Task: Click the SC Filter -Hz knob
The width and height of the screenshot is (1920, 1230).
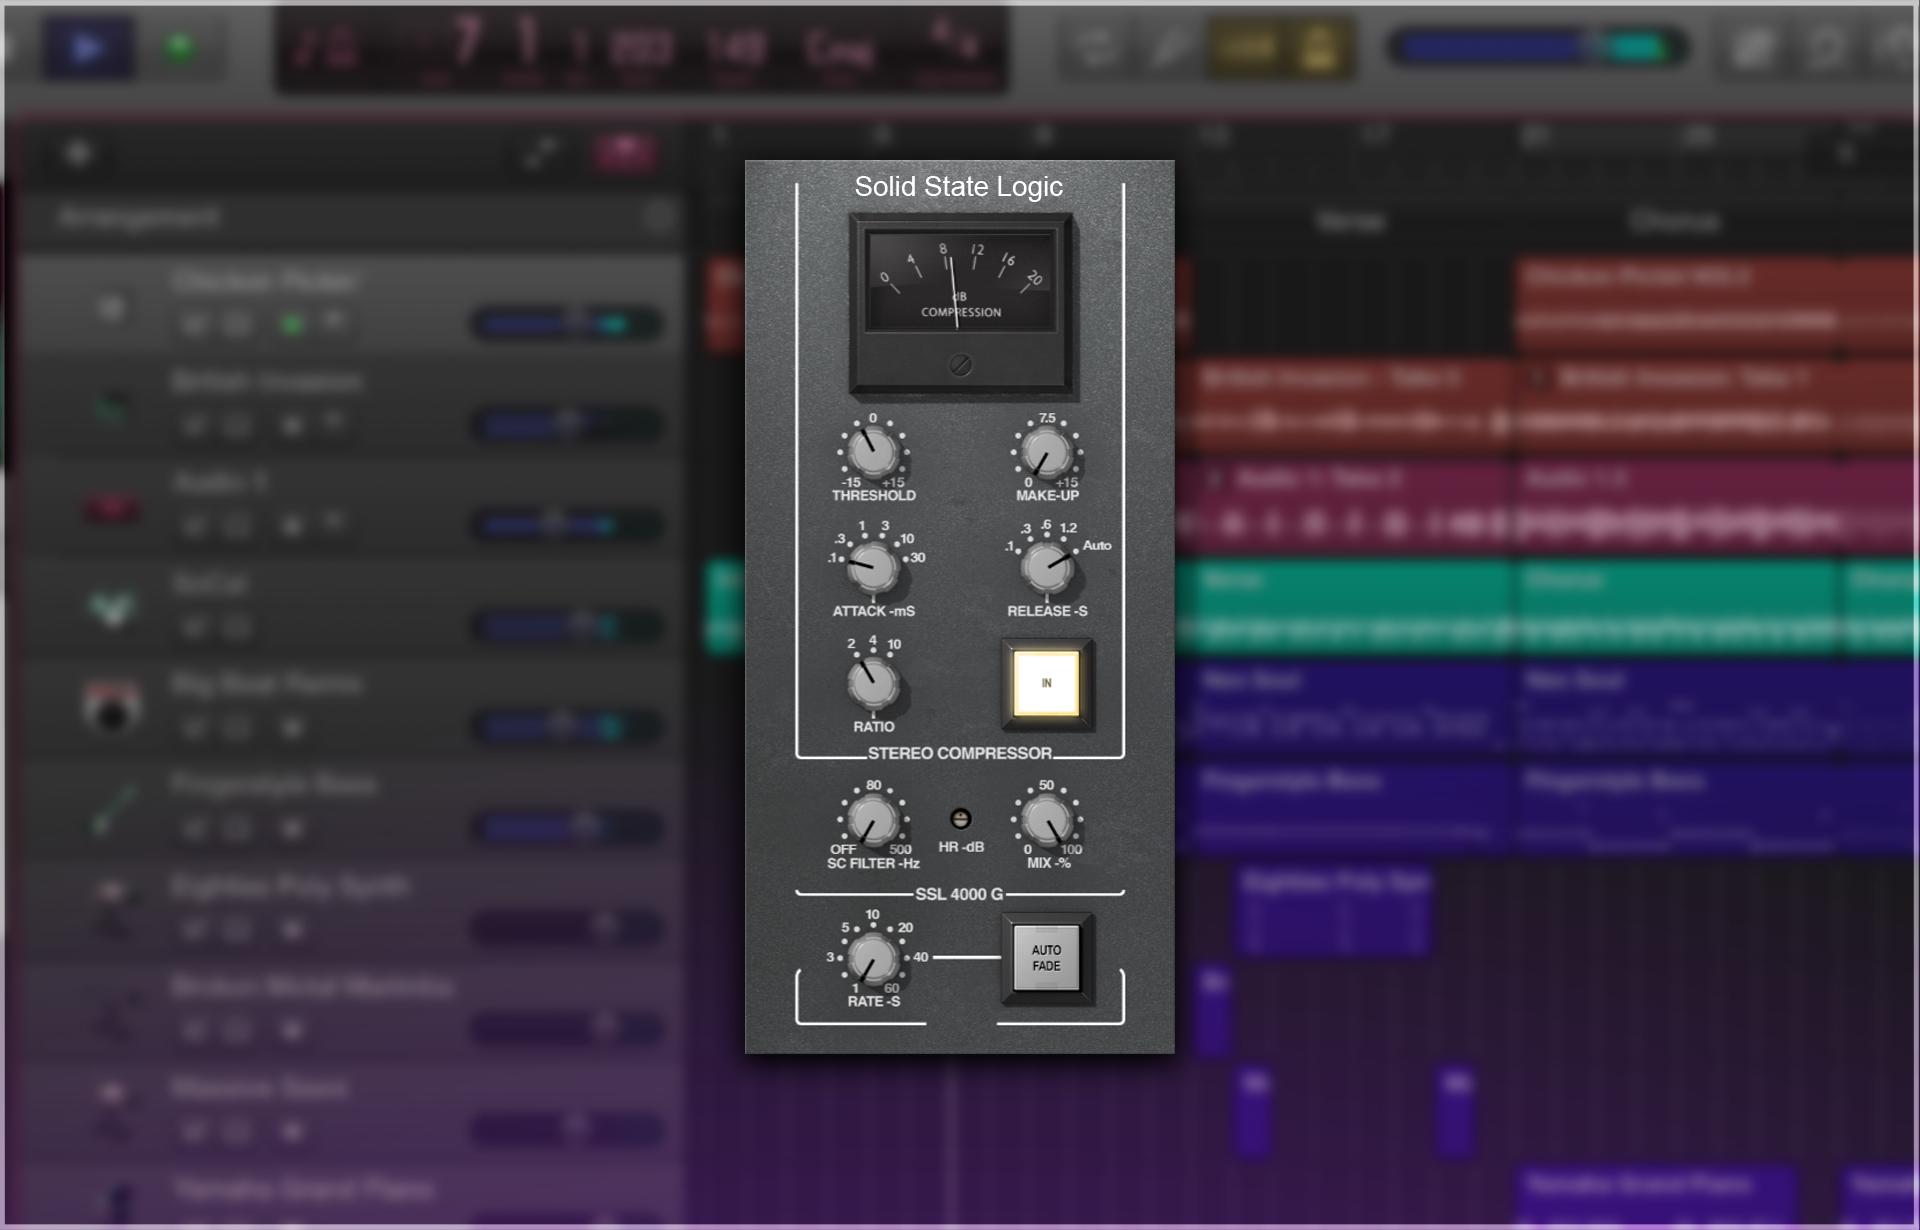Action: [872, 819]
